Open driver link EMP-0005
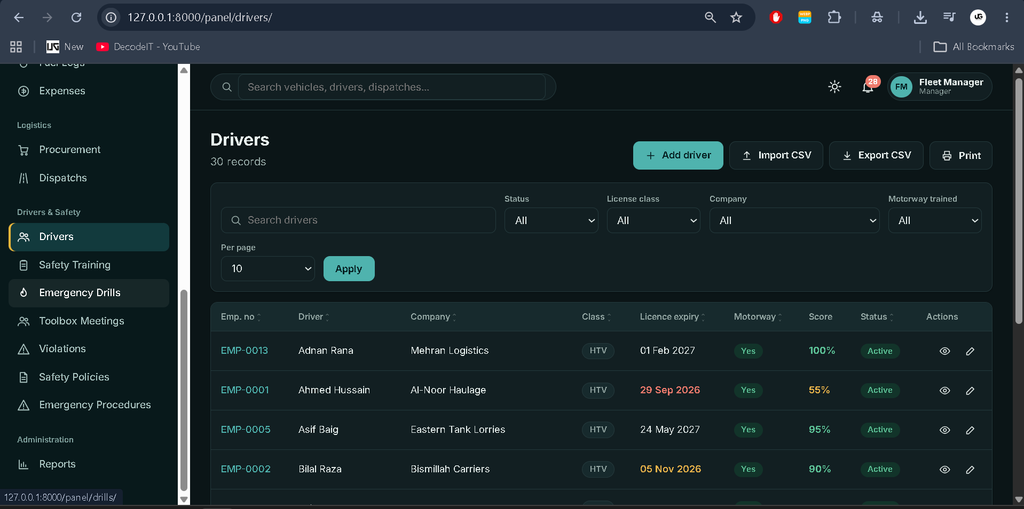The image size is (1024, 509). 246,430
